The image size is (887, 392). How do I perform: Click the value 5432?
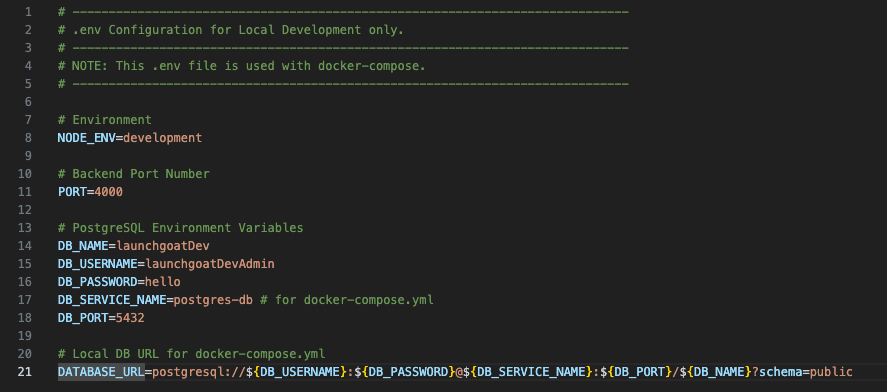[130, 318]
